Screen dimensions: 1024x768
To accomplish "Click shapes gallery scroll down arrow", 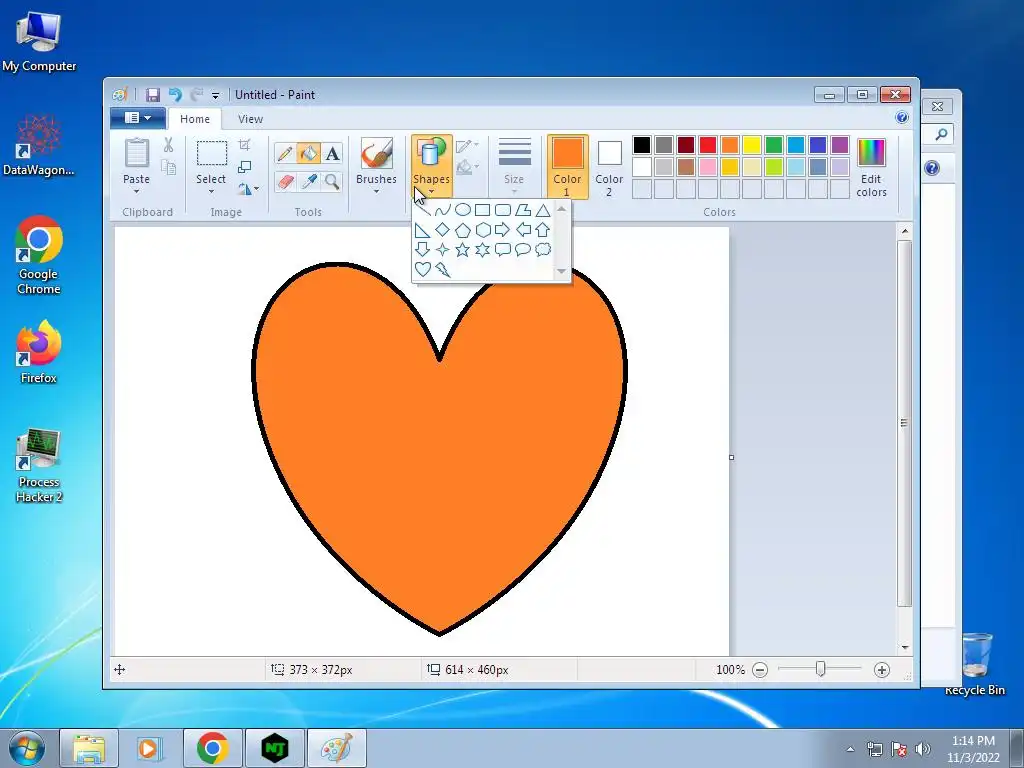I will 562,271.
